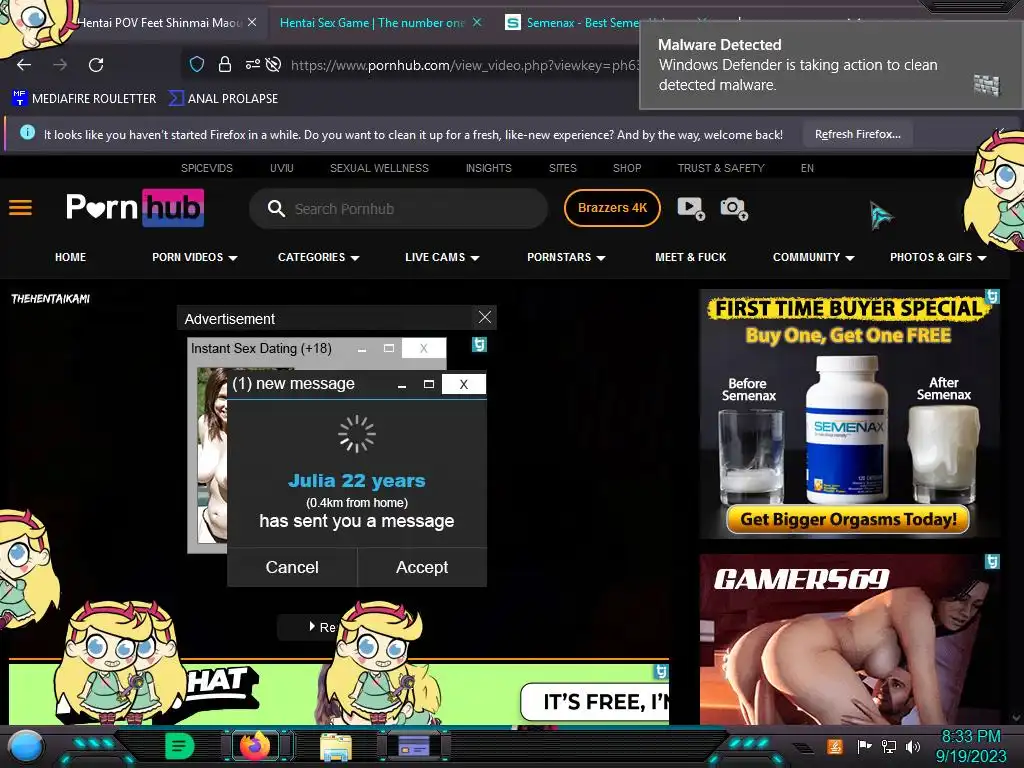The image size is (1024, 768).
Task: Reload the current page
Action: coord(96,65)
